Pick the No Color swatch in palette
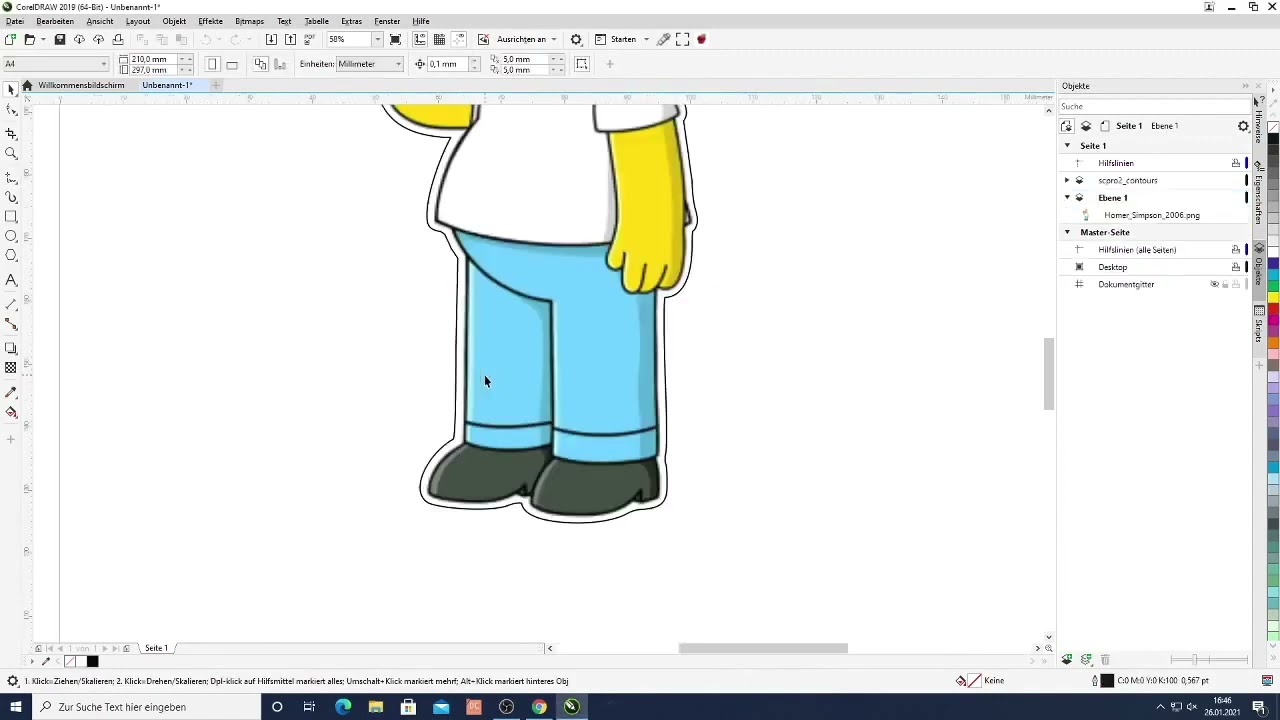The width and height of the screenshot is (1280, 720). pyautogui.click(x=1274, y=127)
